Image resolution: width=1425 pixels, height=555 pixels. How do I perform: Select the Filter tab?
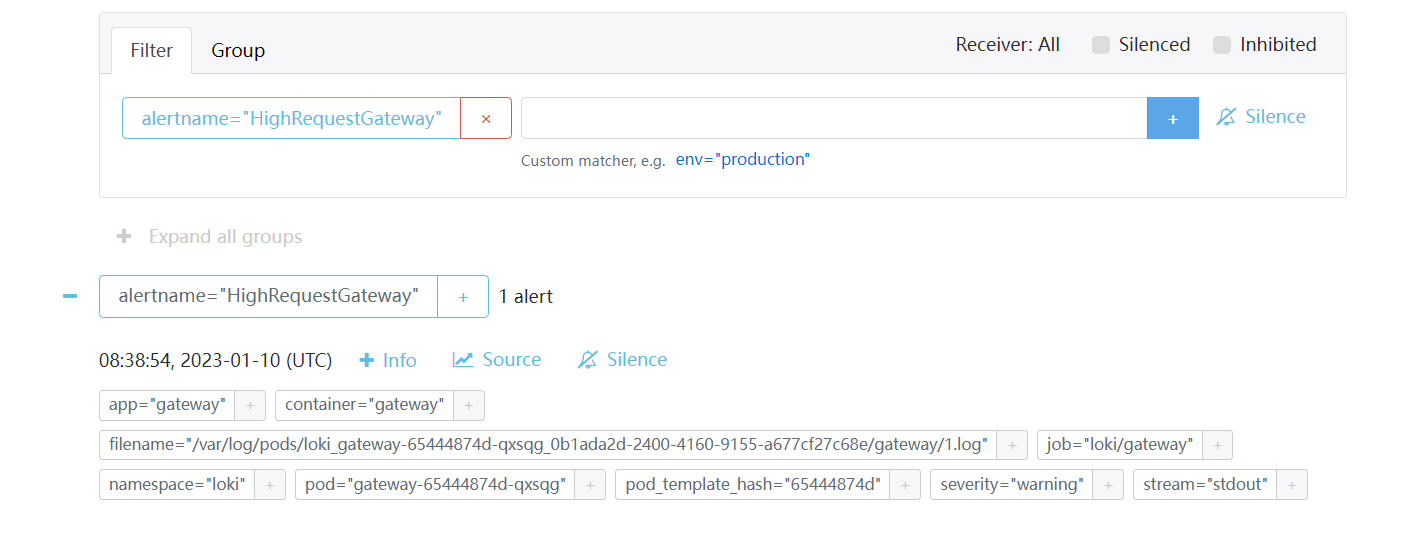click(x=152, y=50)
